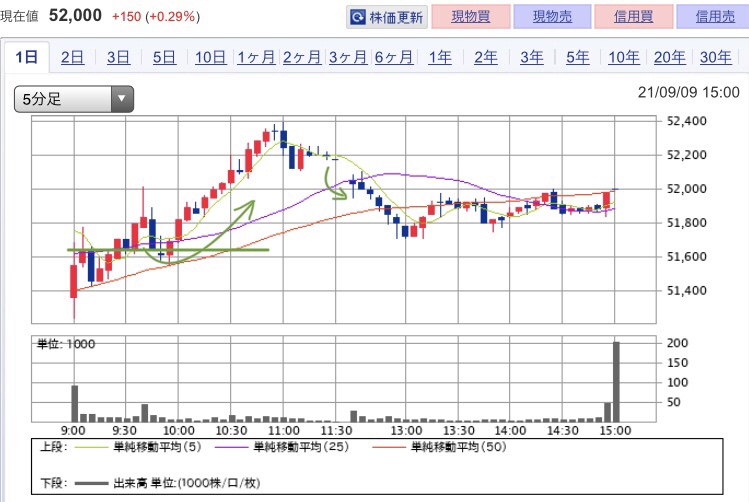Viewport: 749px width, 502px height.
Task: Open the 1ヶ月 chart tab
Action: click(x=256, y=57)
